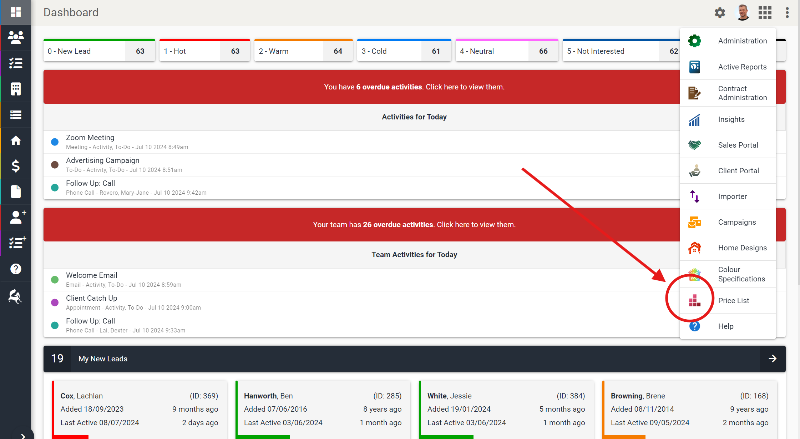Click the My New Leads header
The image size is (800, 439).
click(414, 359)
